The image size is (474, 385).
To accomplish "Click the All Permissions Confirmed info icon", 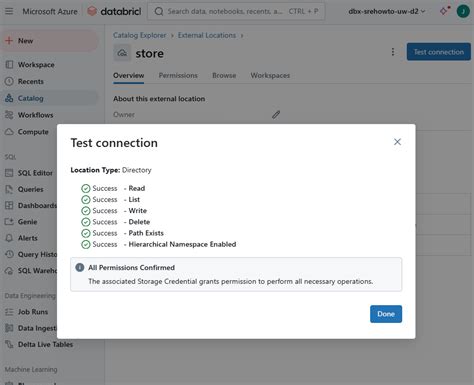I will click(80, 267).
